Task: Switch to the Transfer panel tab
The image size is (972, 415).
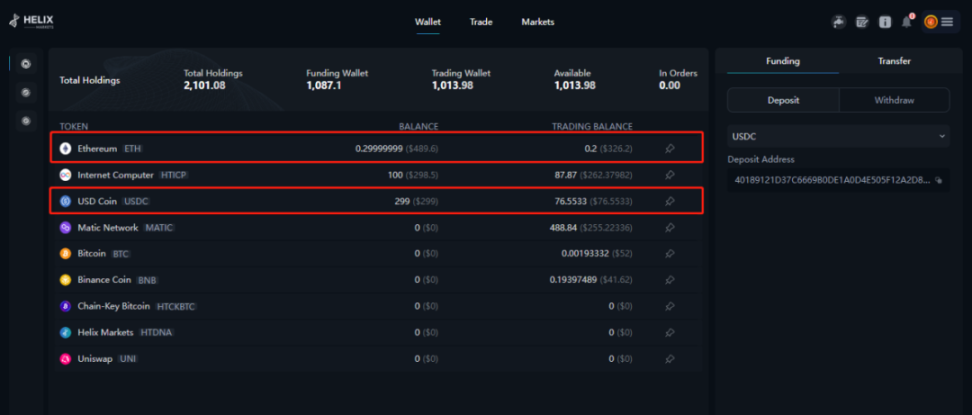Action: pos(895,61)
